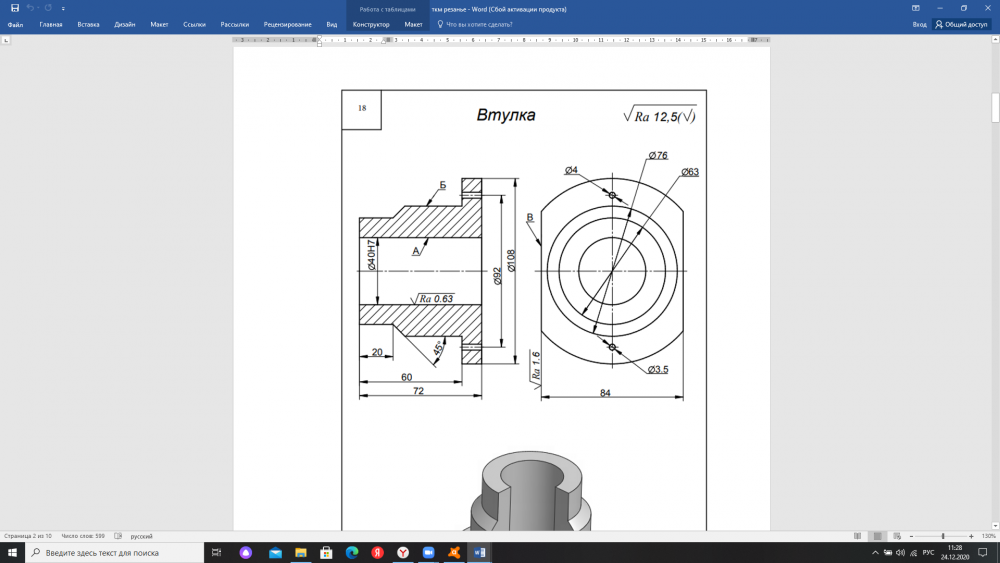Open the Windows Start menu
The image size is (1000, 563).
click(x=12, y=553)
